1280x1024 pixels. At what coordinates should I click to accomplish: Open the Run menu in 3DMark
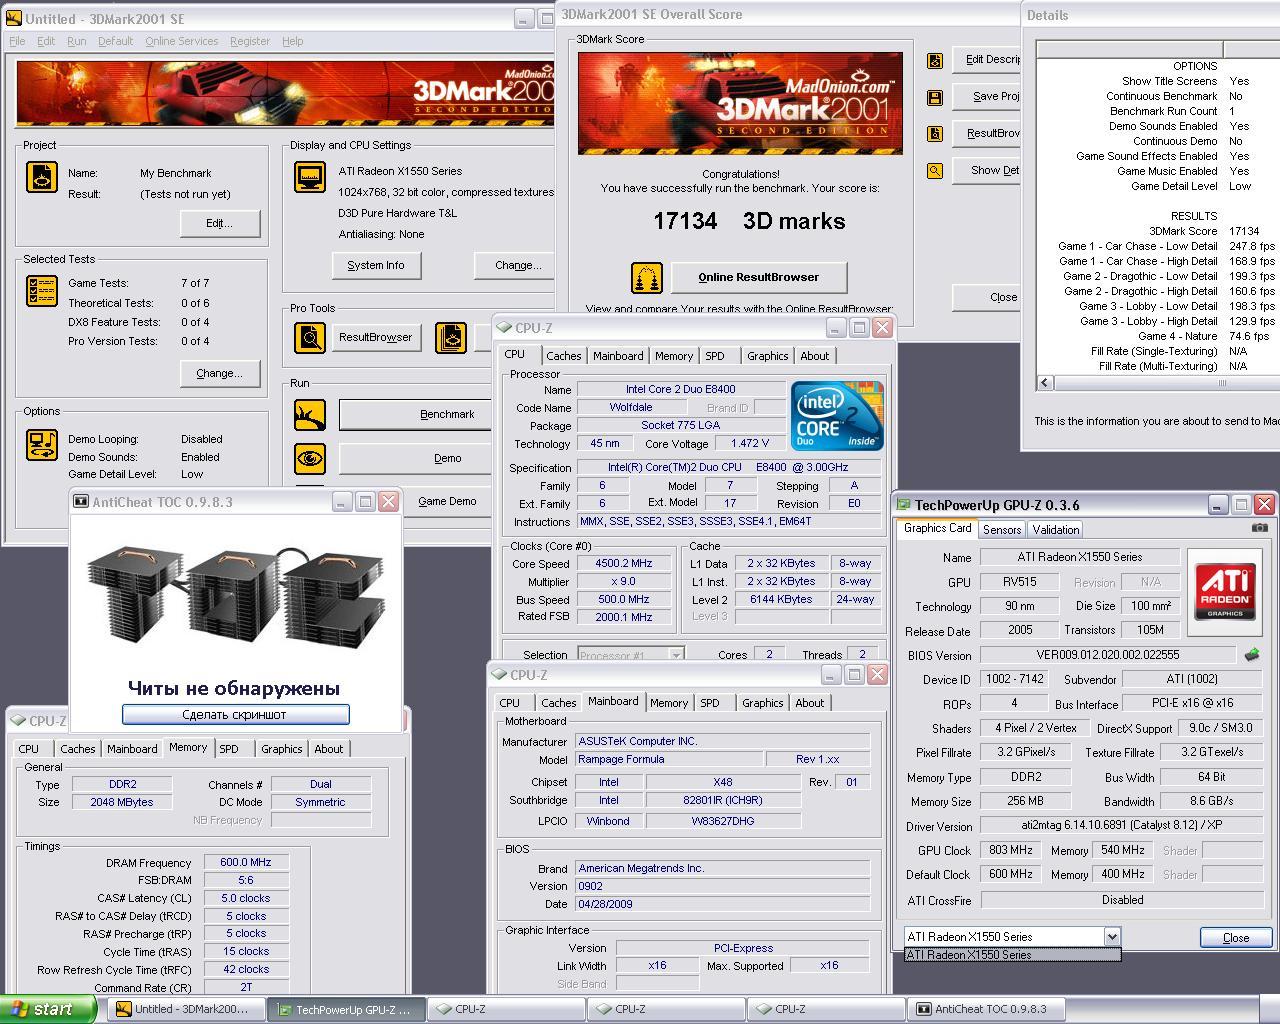pyautogui.click(x=76, y=41)
